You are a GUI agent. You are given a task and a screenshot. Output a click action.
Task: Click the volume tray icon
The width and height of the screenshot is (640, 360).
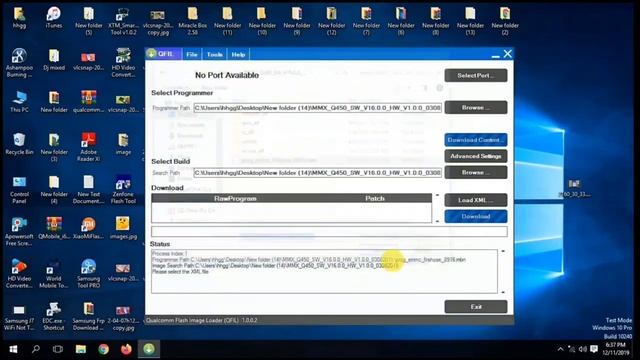click(582, 349)
